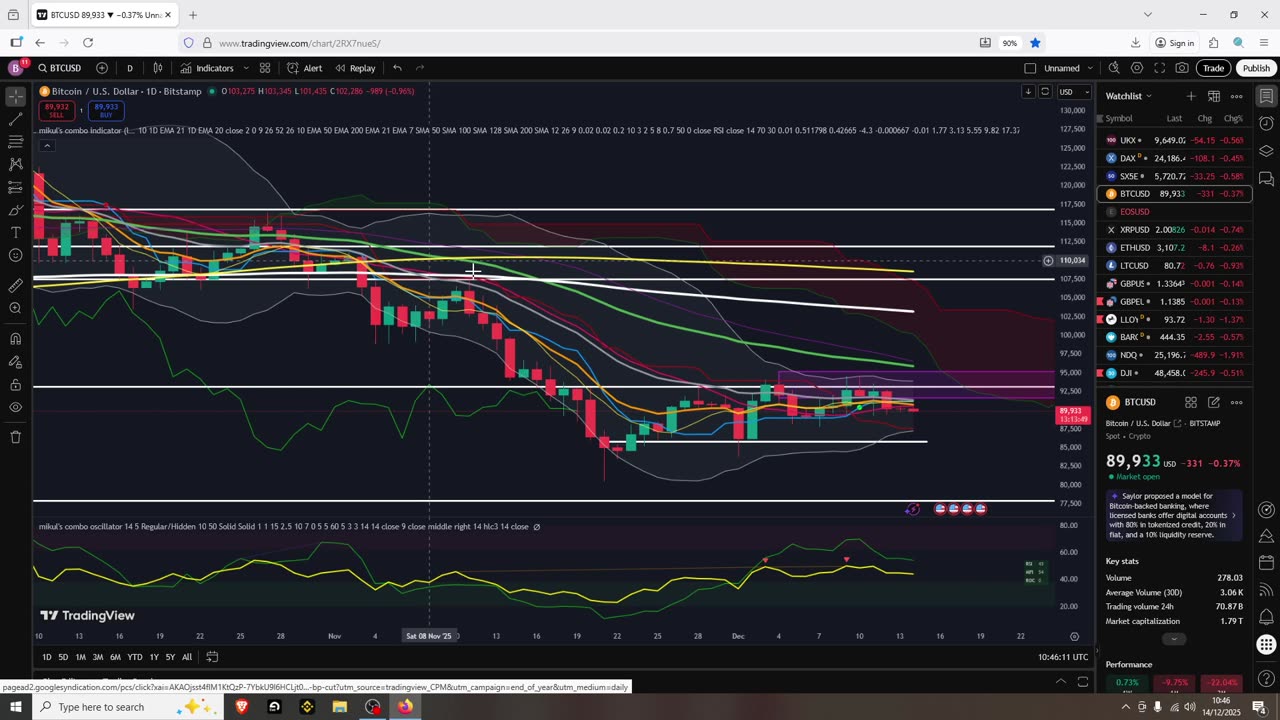Image resolution: width=1280 pixels, height=720 pixels.
Task: Enter fullscreen chart mode
Action: (1160, 68)
